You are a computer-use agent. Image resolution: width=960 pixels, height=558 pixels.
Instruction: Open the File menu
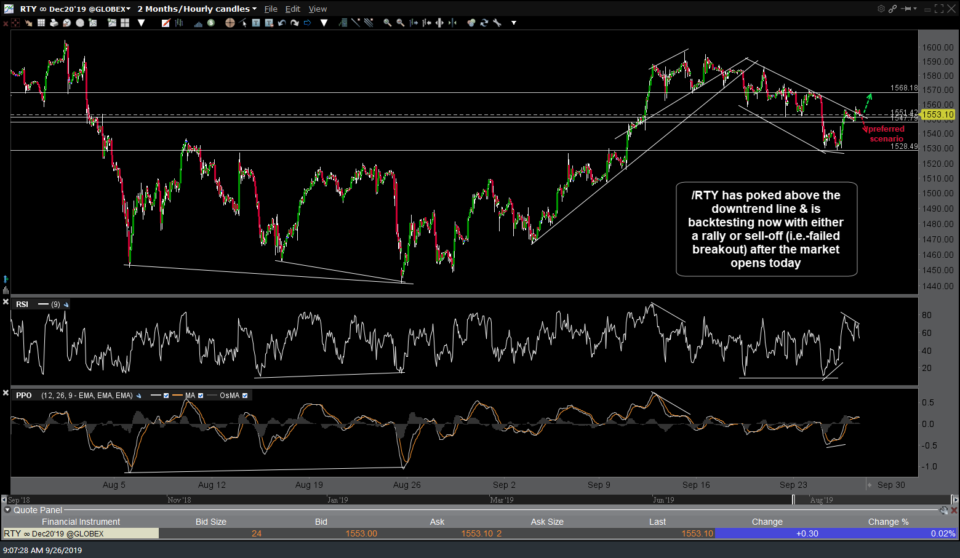click(270, 9)
